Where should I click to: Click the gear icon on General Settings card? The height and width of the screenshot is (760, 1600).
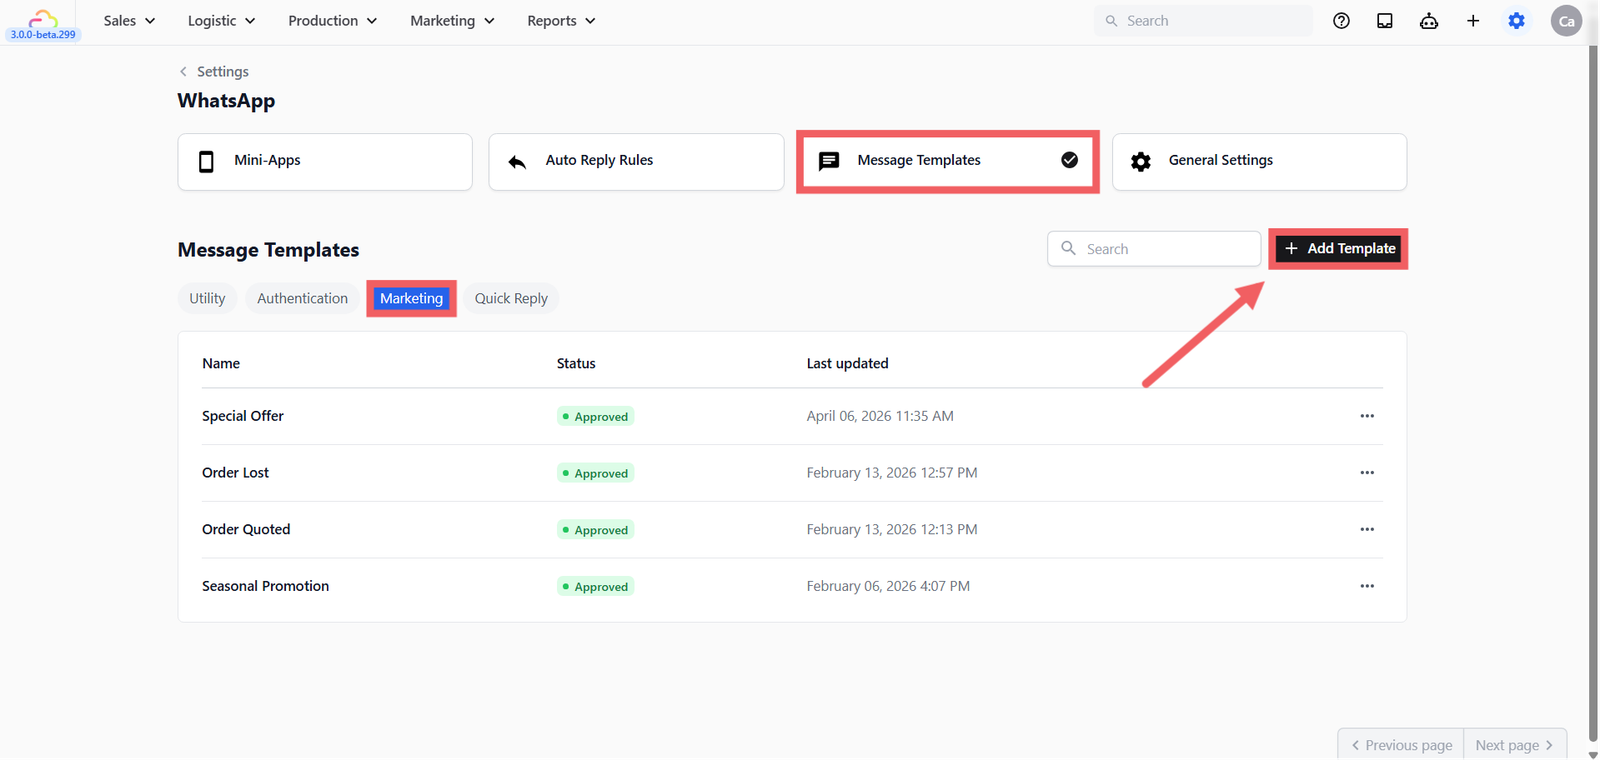[1141, 161]
